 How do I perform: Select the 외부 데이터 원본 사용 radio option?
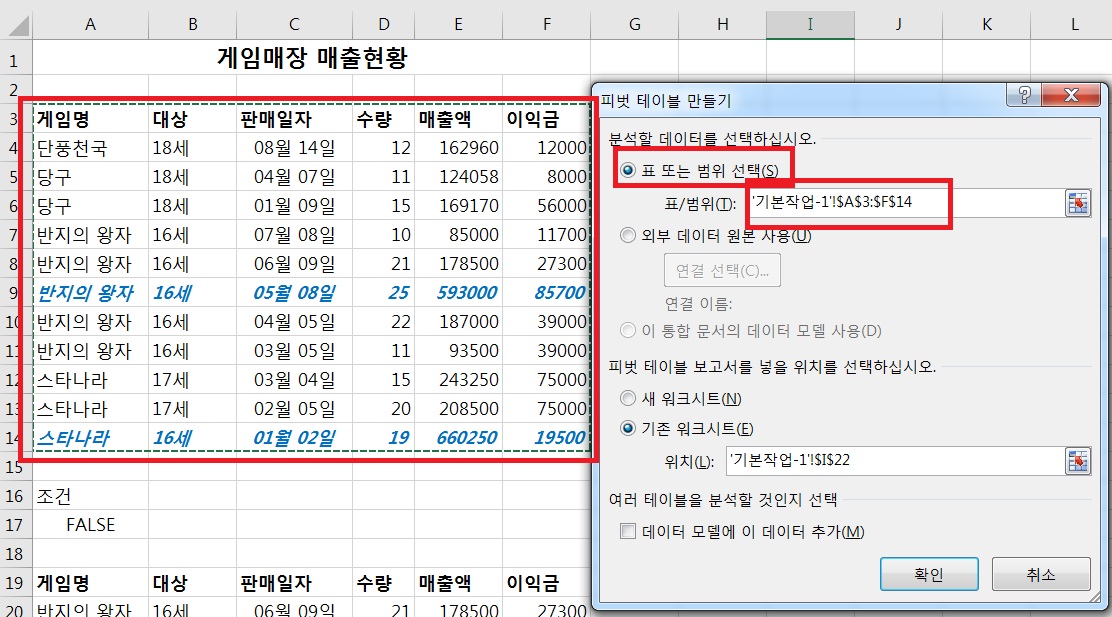click(628, 236)
